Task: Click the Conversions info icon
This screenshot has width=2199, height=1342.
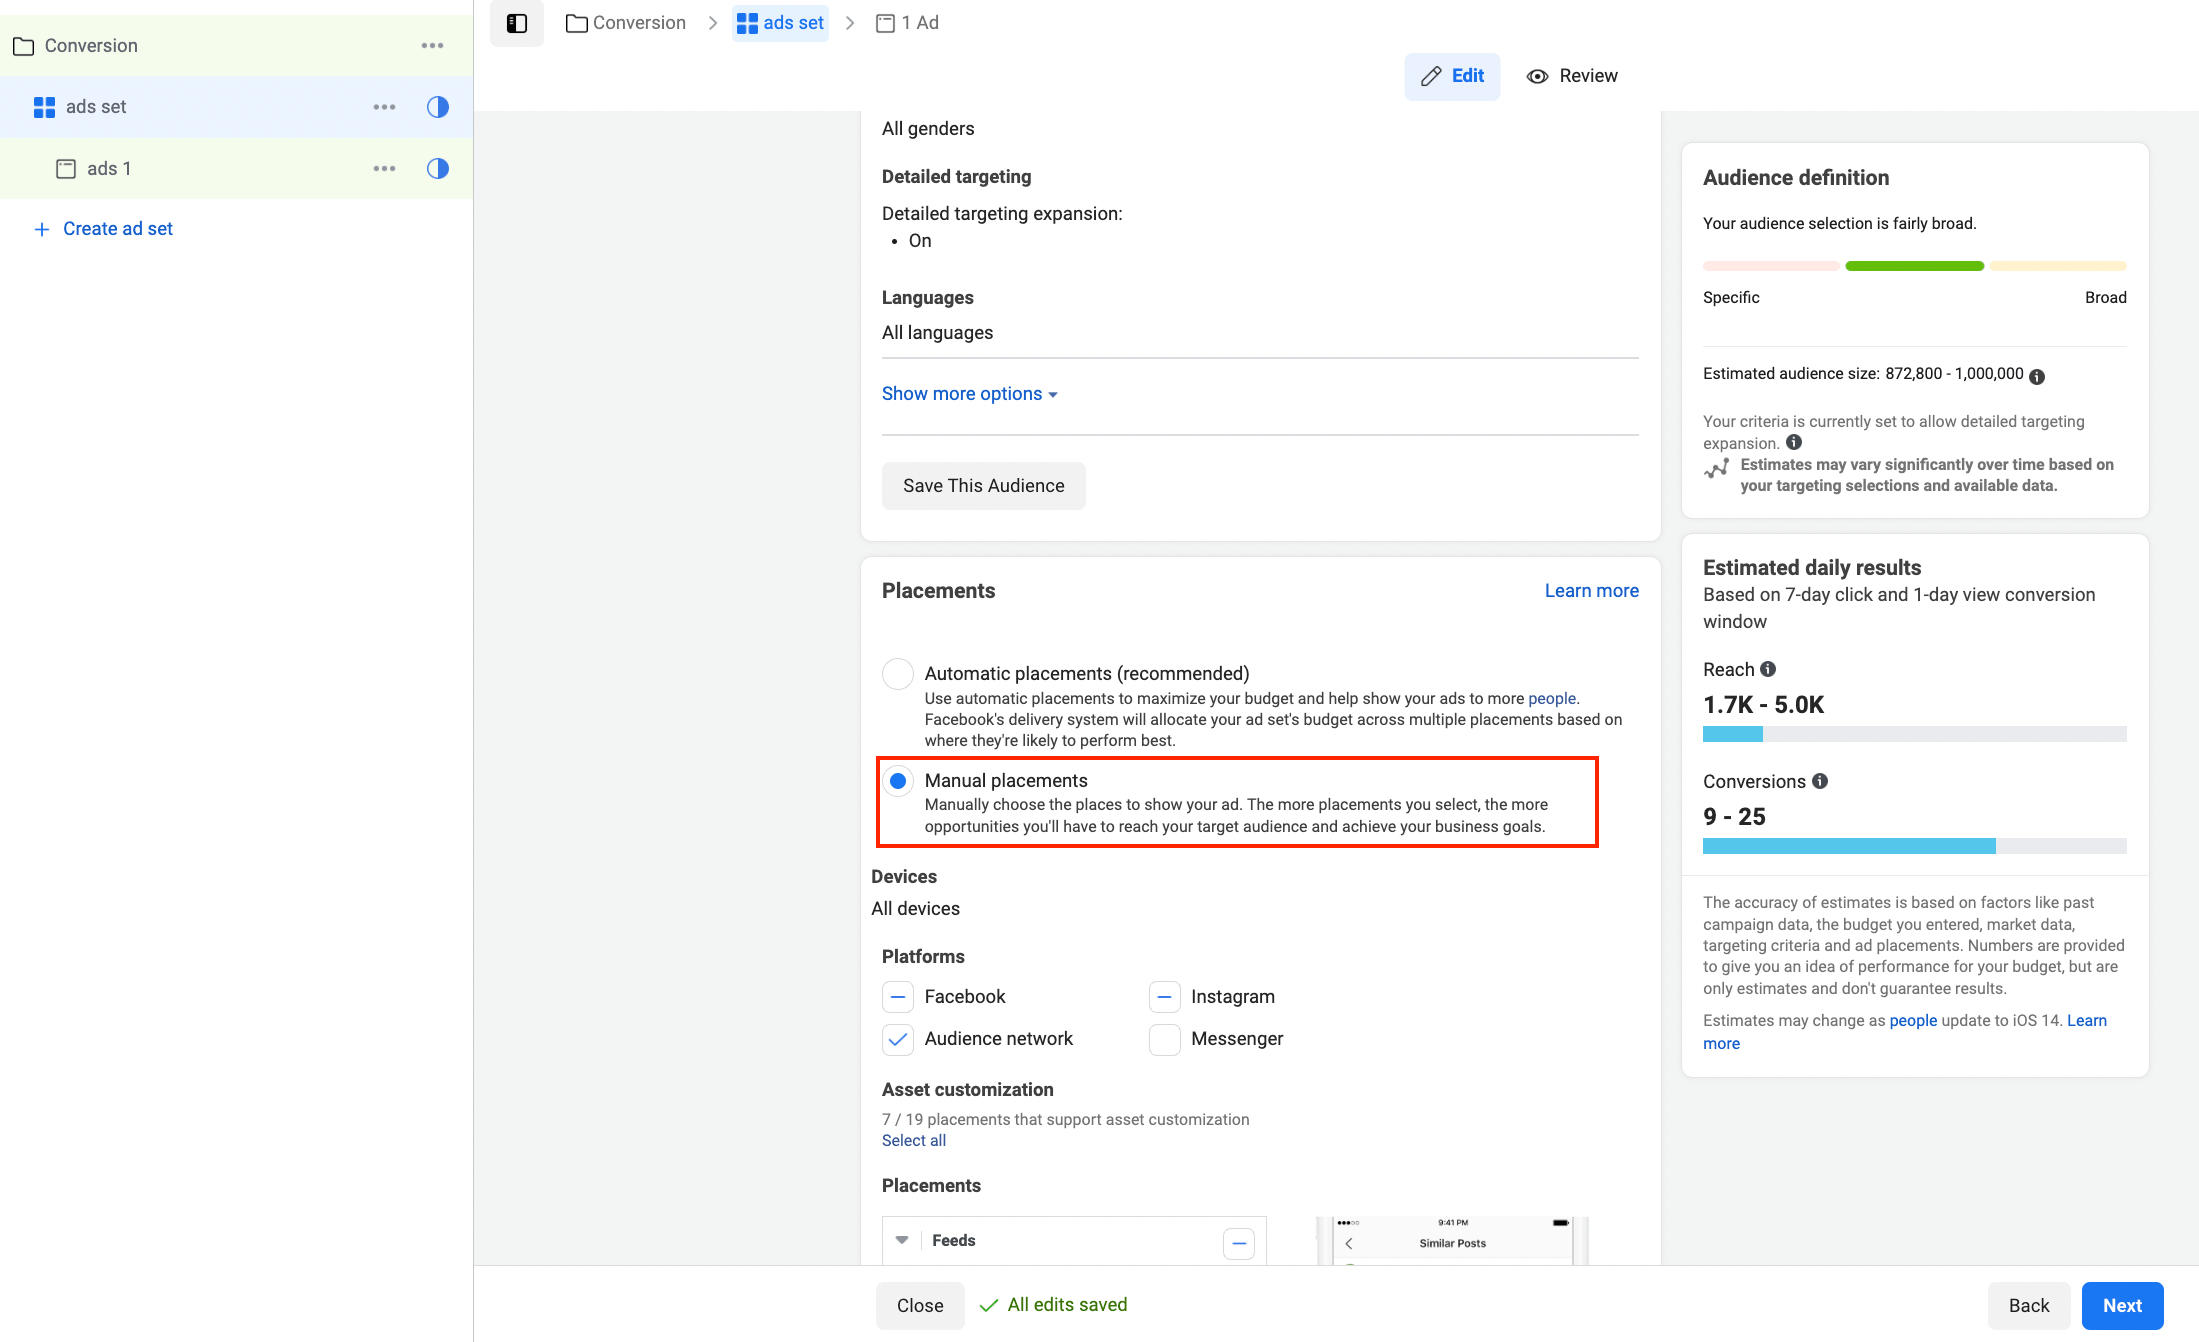Action: [x=1820, y=781]
